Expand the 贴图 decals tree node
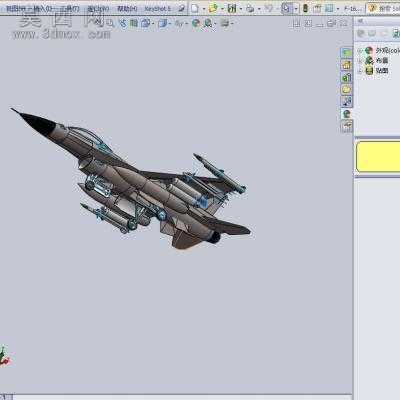 coord(360,71)
